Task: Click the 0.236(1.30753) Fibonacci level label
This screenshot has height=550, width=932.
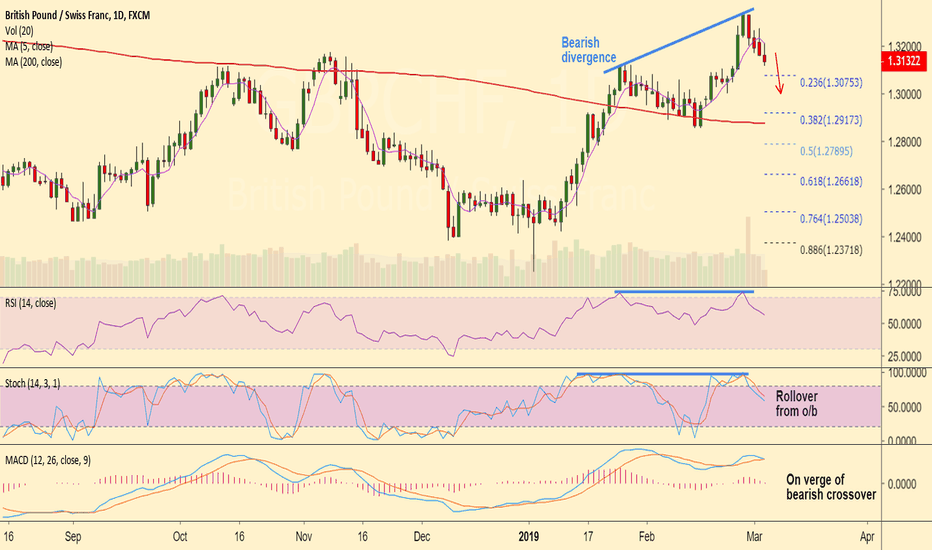Action: coord(831,83)
